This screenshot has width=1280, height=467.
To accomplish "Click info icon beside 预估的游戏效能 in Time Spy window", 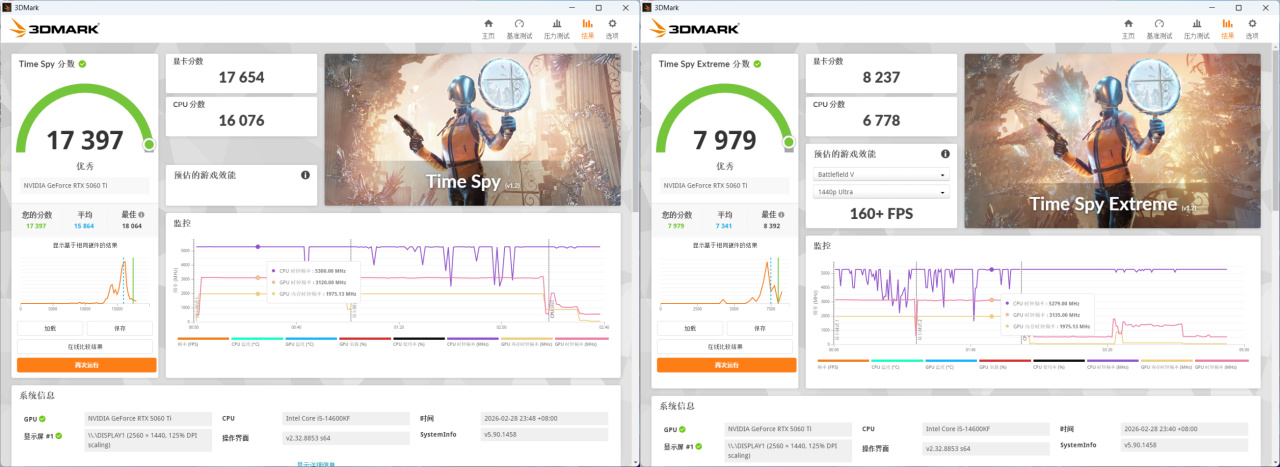I will click(305, 175).
